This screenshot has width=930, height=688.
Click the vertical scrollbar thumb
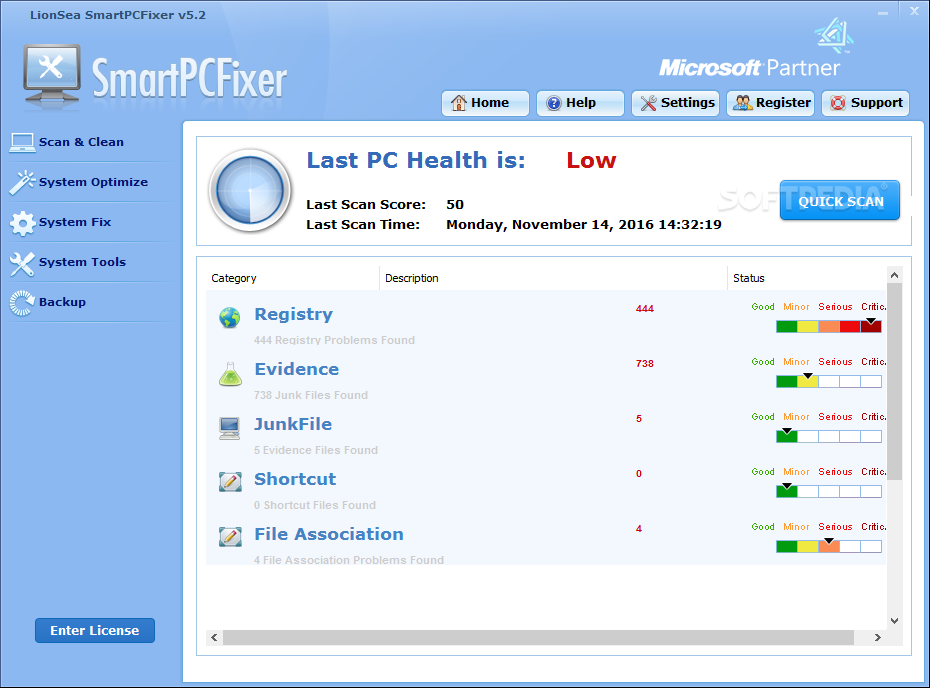tap(894, 381)
